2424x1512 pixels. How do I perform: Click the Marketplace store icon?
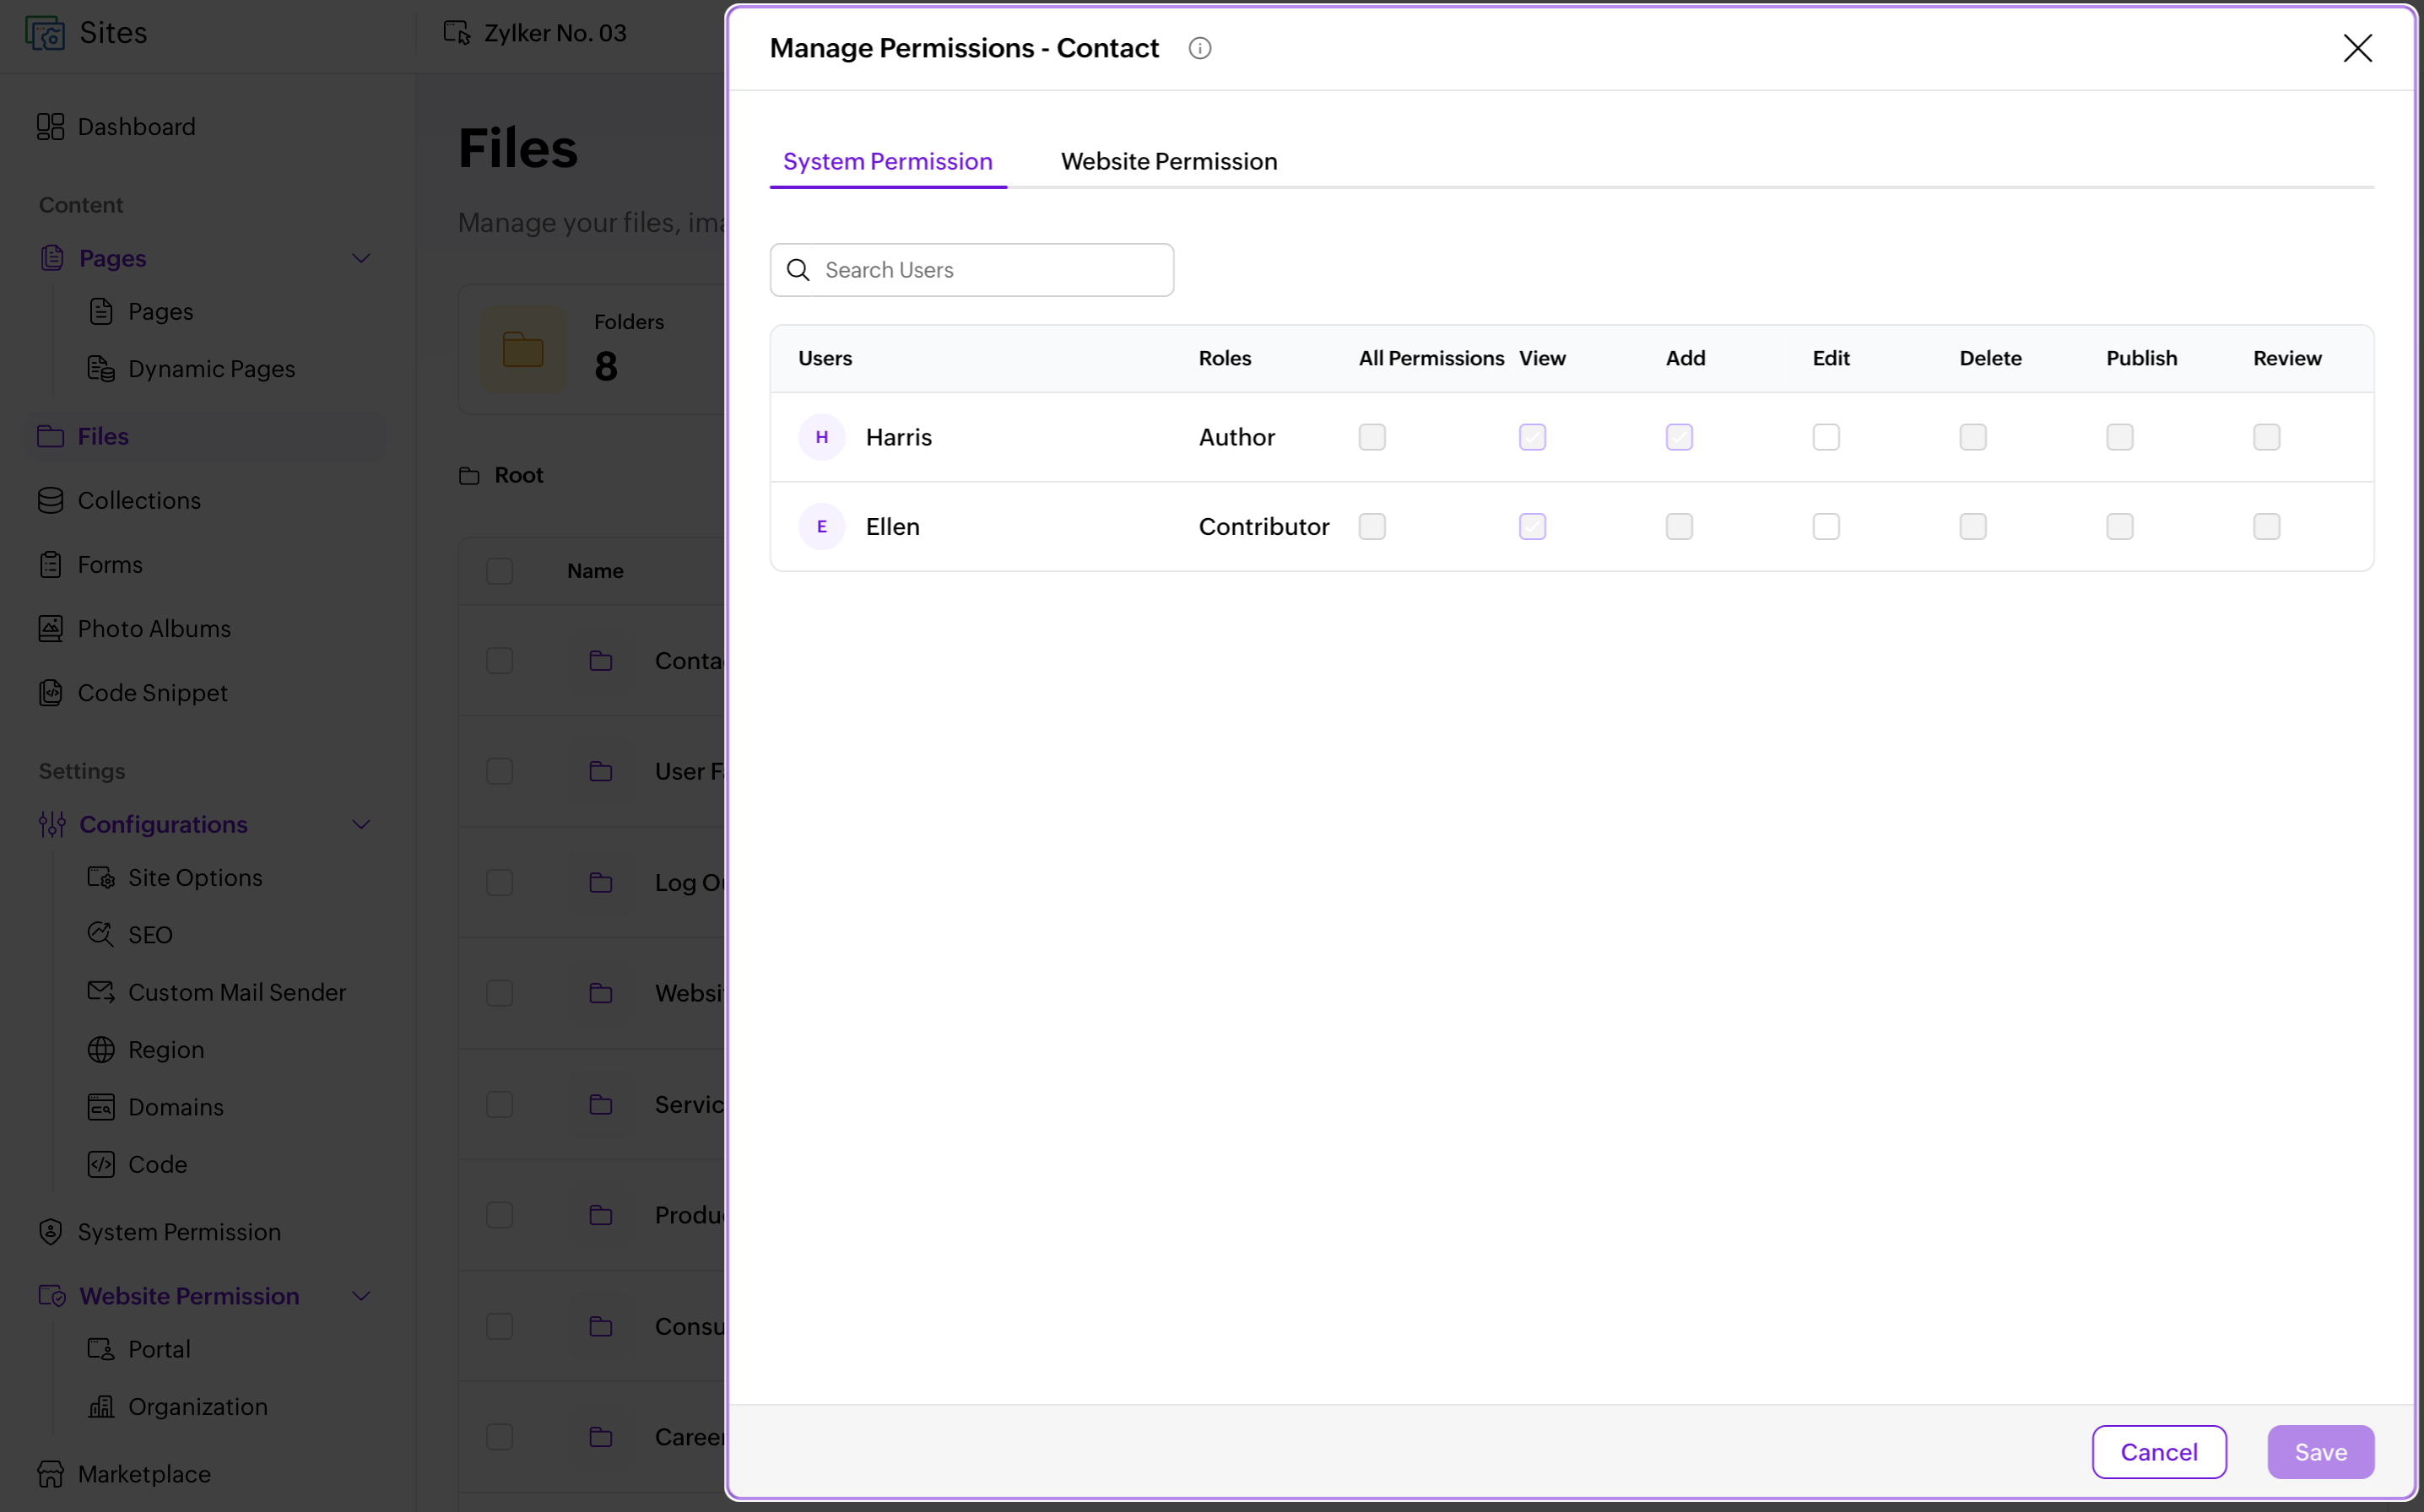coord(50,1473)
